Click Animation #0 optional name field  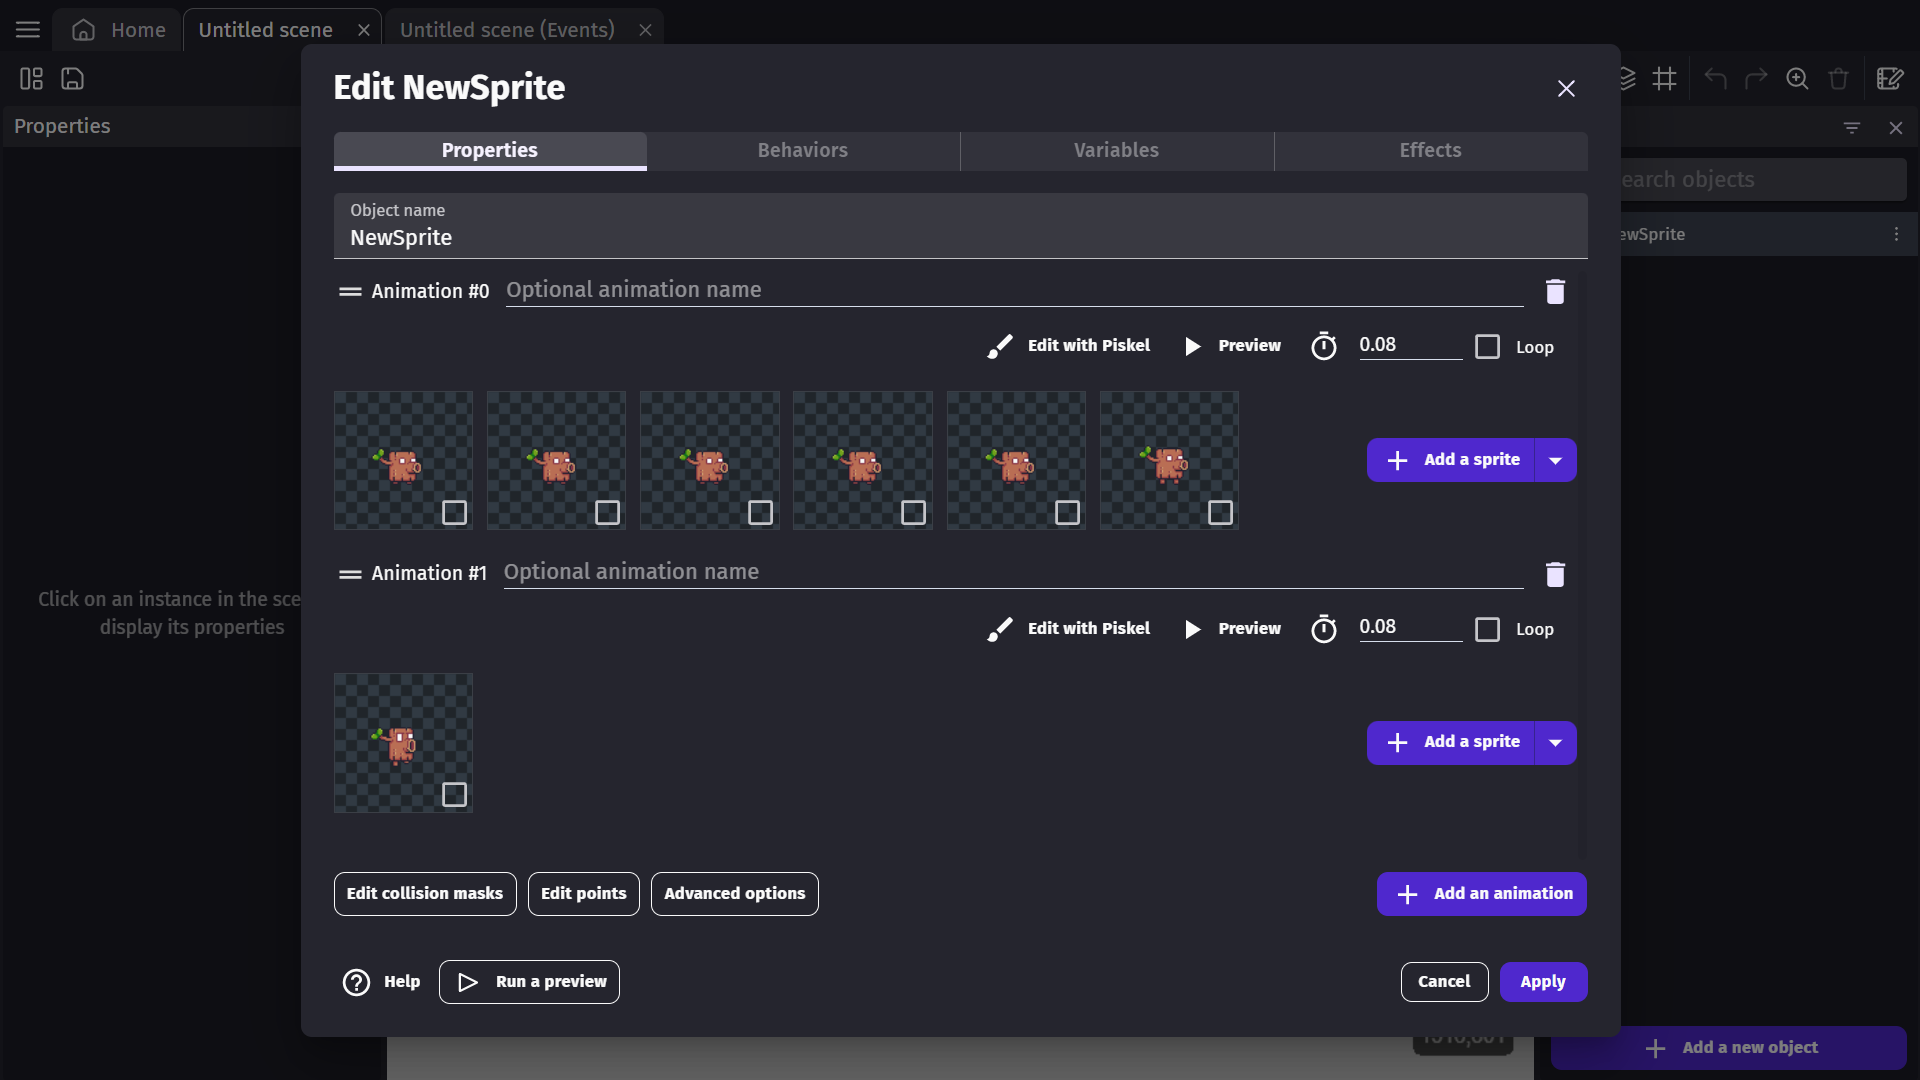(1012, 290)
